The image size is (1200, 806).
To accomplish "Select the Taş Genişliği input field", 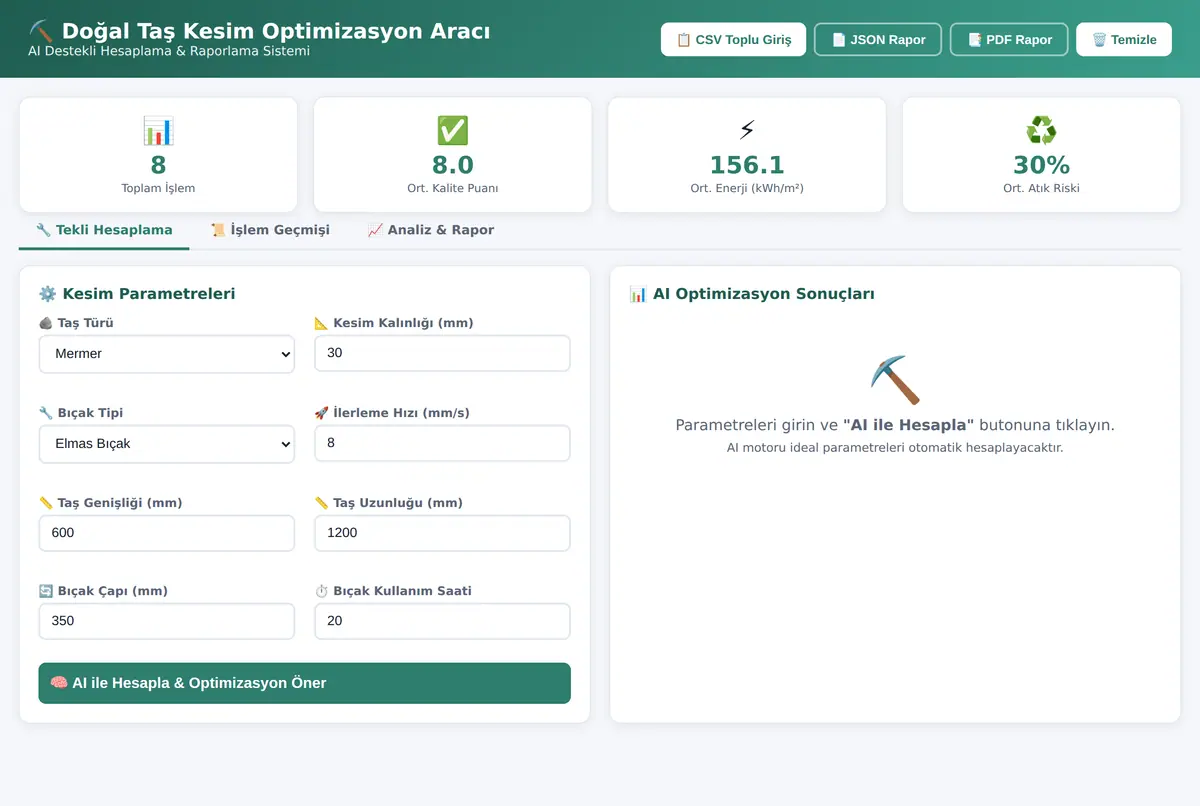I will pos(167,533).
